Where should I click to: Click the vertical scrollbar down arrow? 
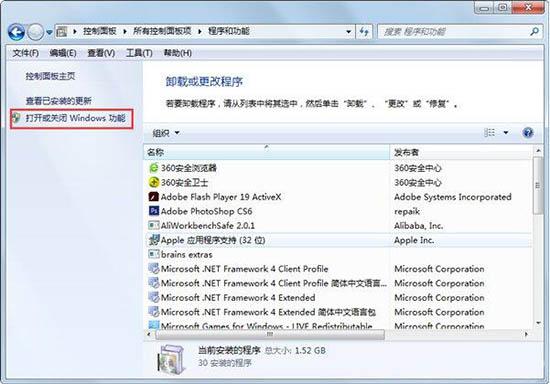(538, 323)
